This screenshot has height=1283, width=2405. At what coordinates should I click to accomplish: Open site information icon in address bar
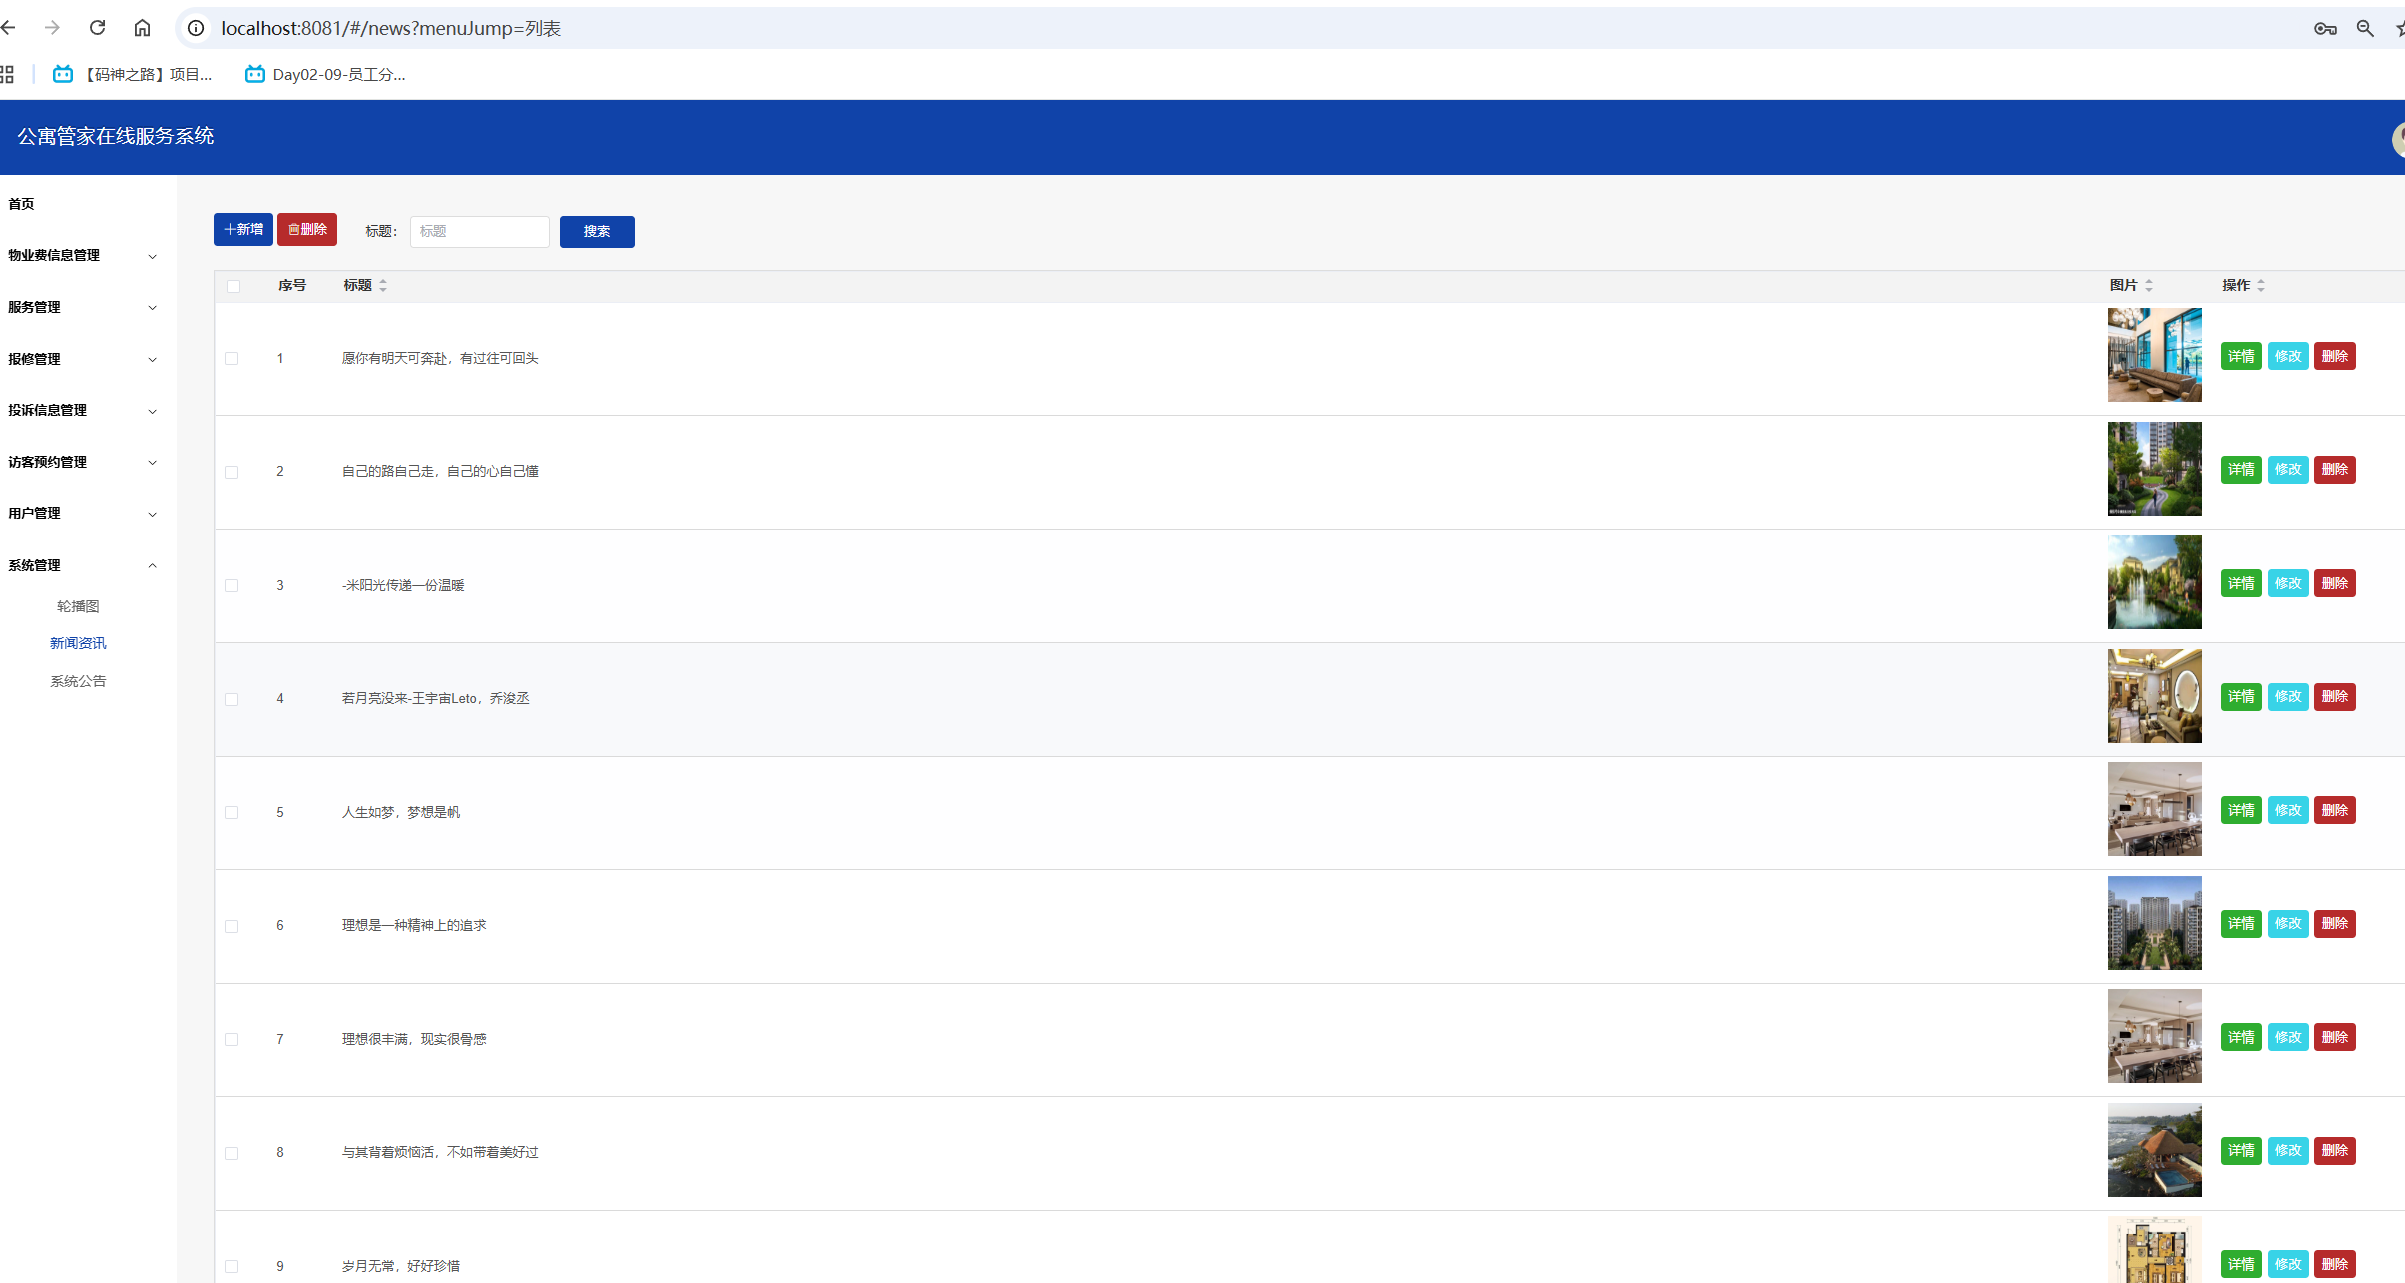click(196, 28)
